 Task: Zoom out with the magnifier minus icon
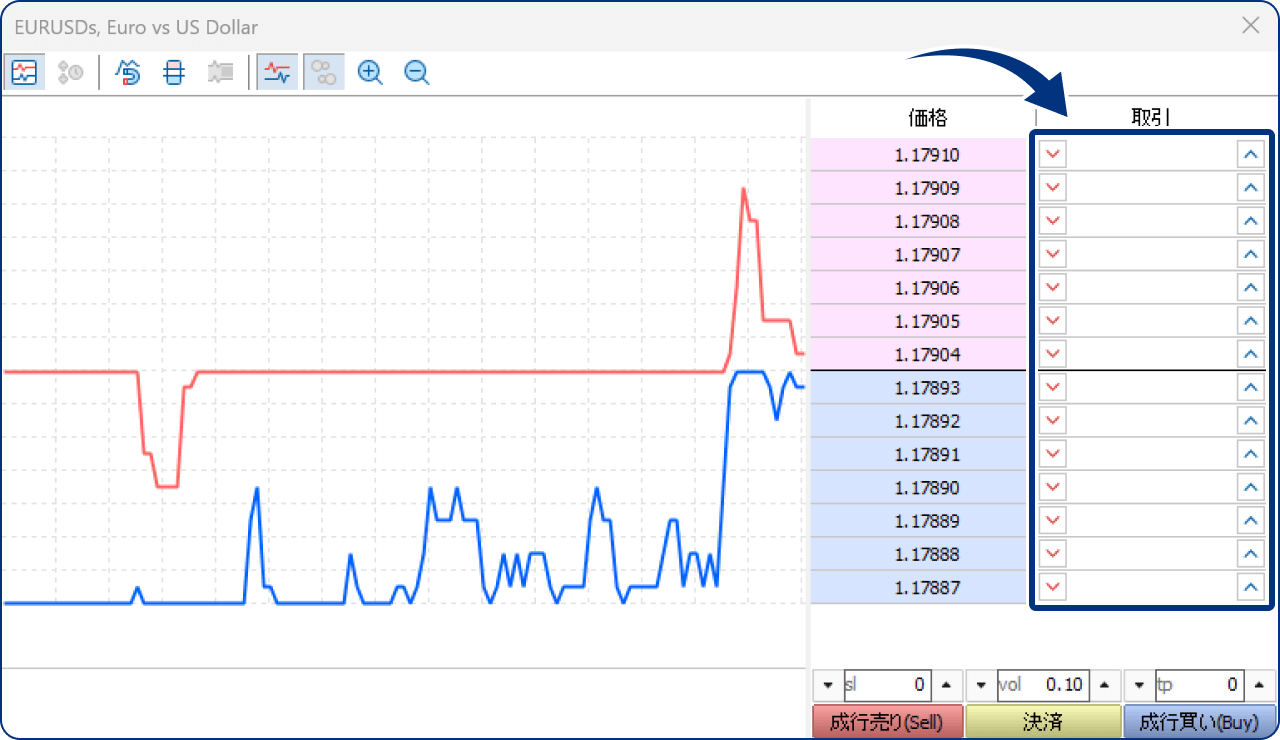click(x=416, y=72)
